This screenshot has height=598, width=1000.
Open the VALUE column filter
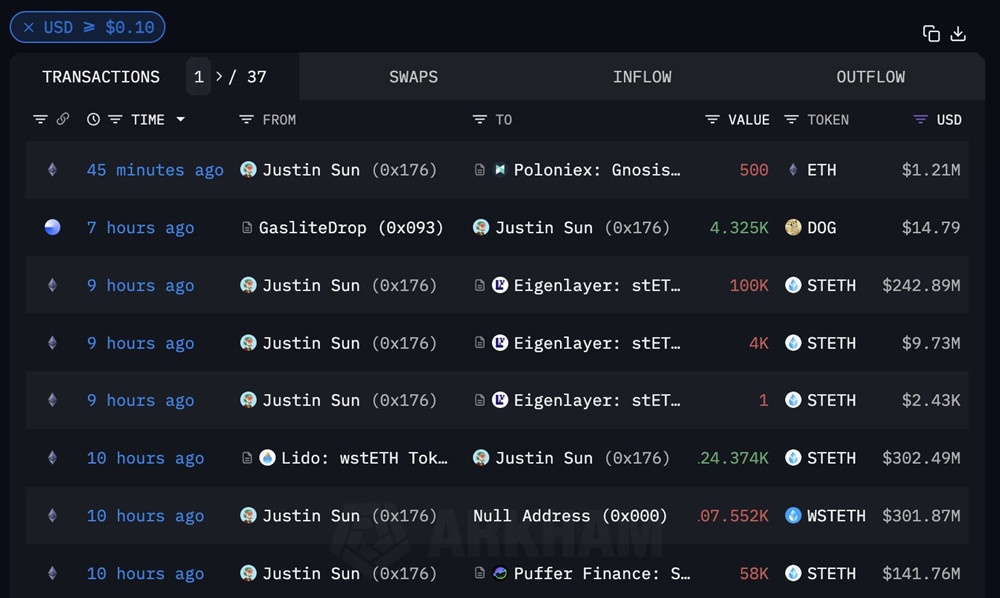pyautogui.click(x=712, y=119)
